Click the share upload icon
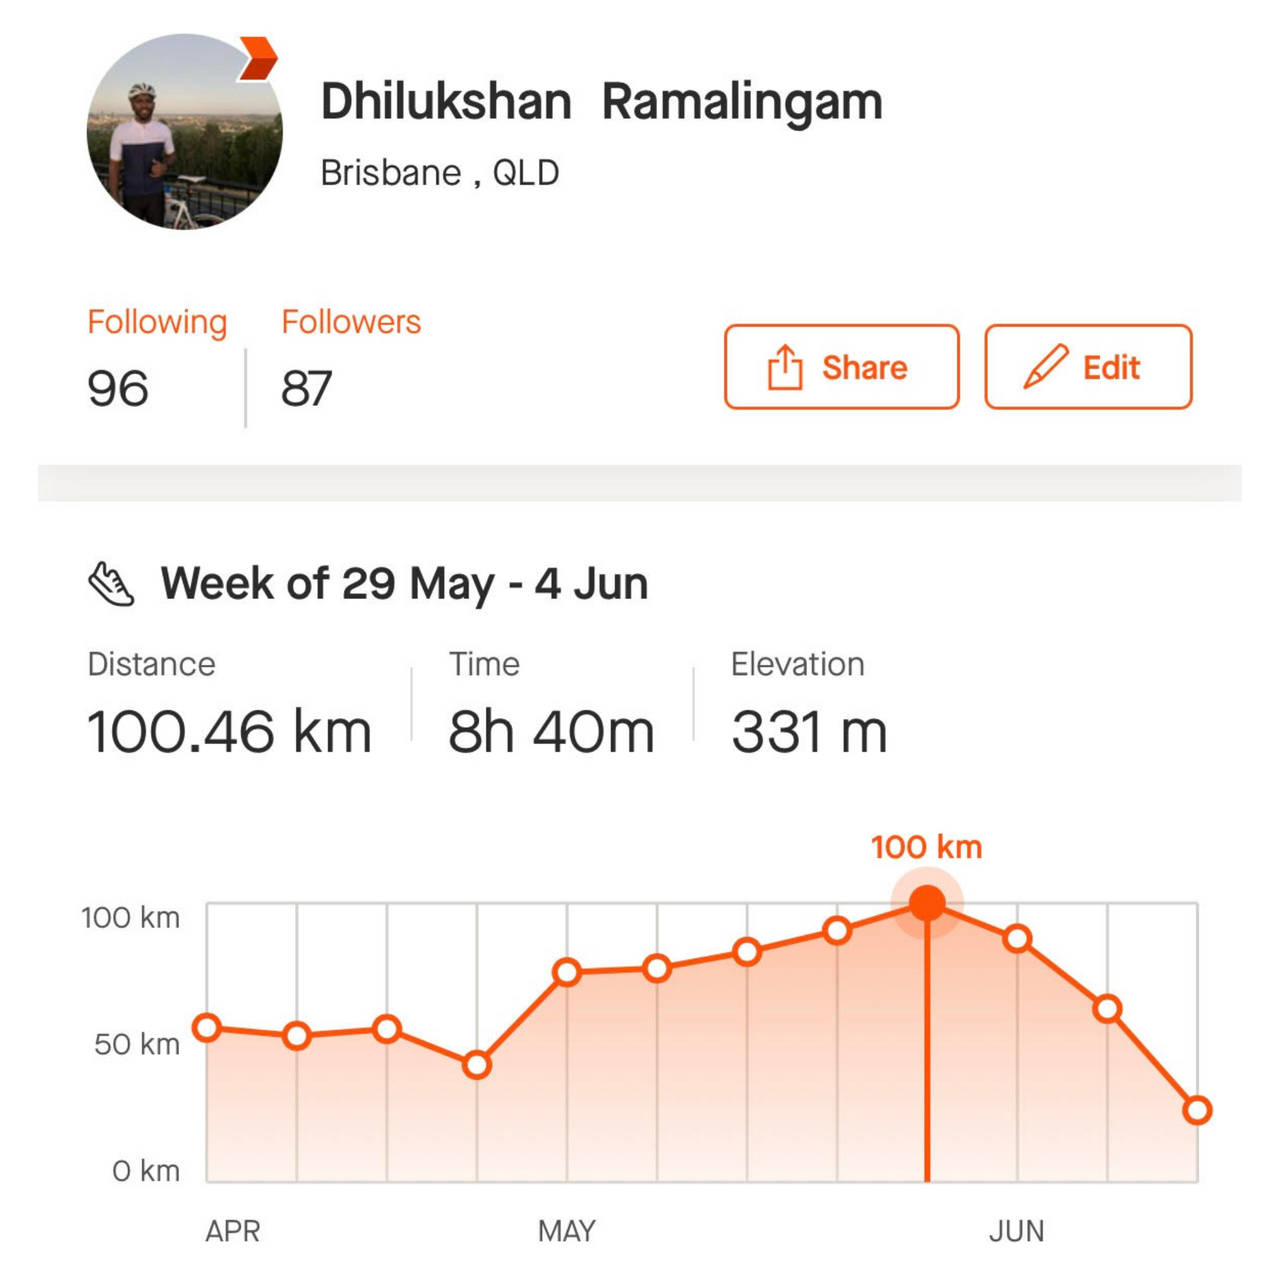Image resolution: width=1280 pixels, height=1280 pixels. tap(785, 367)
